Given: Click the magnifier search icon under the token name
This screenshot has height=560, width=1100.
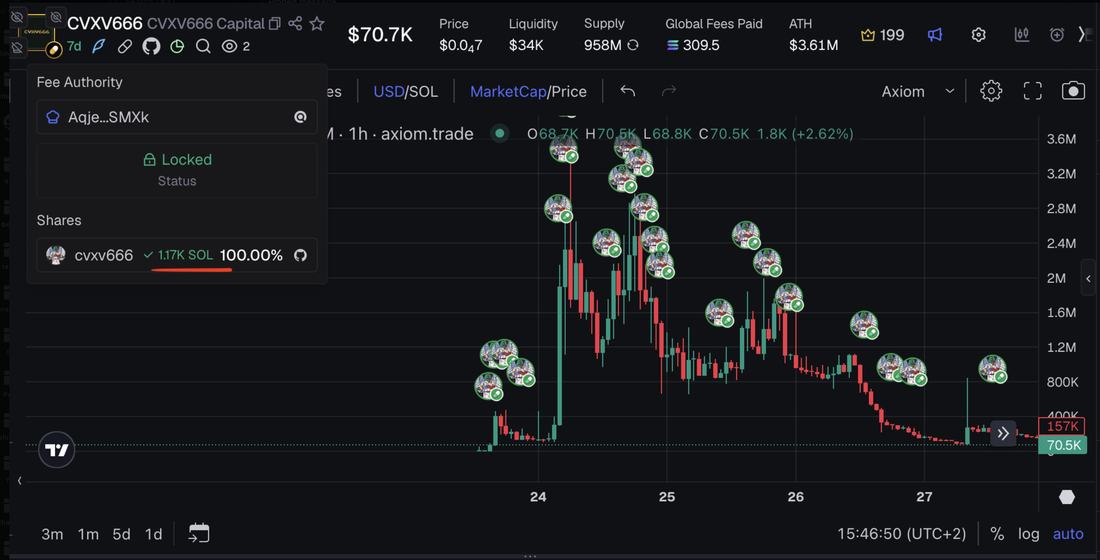Looking at the screenshot, I should point(203,46).
